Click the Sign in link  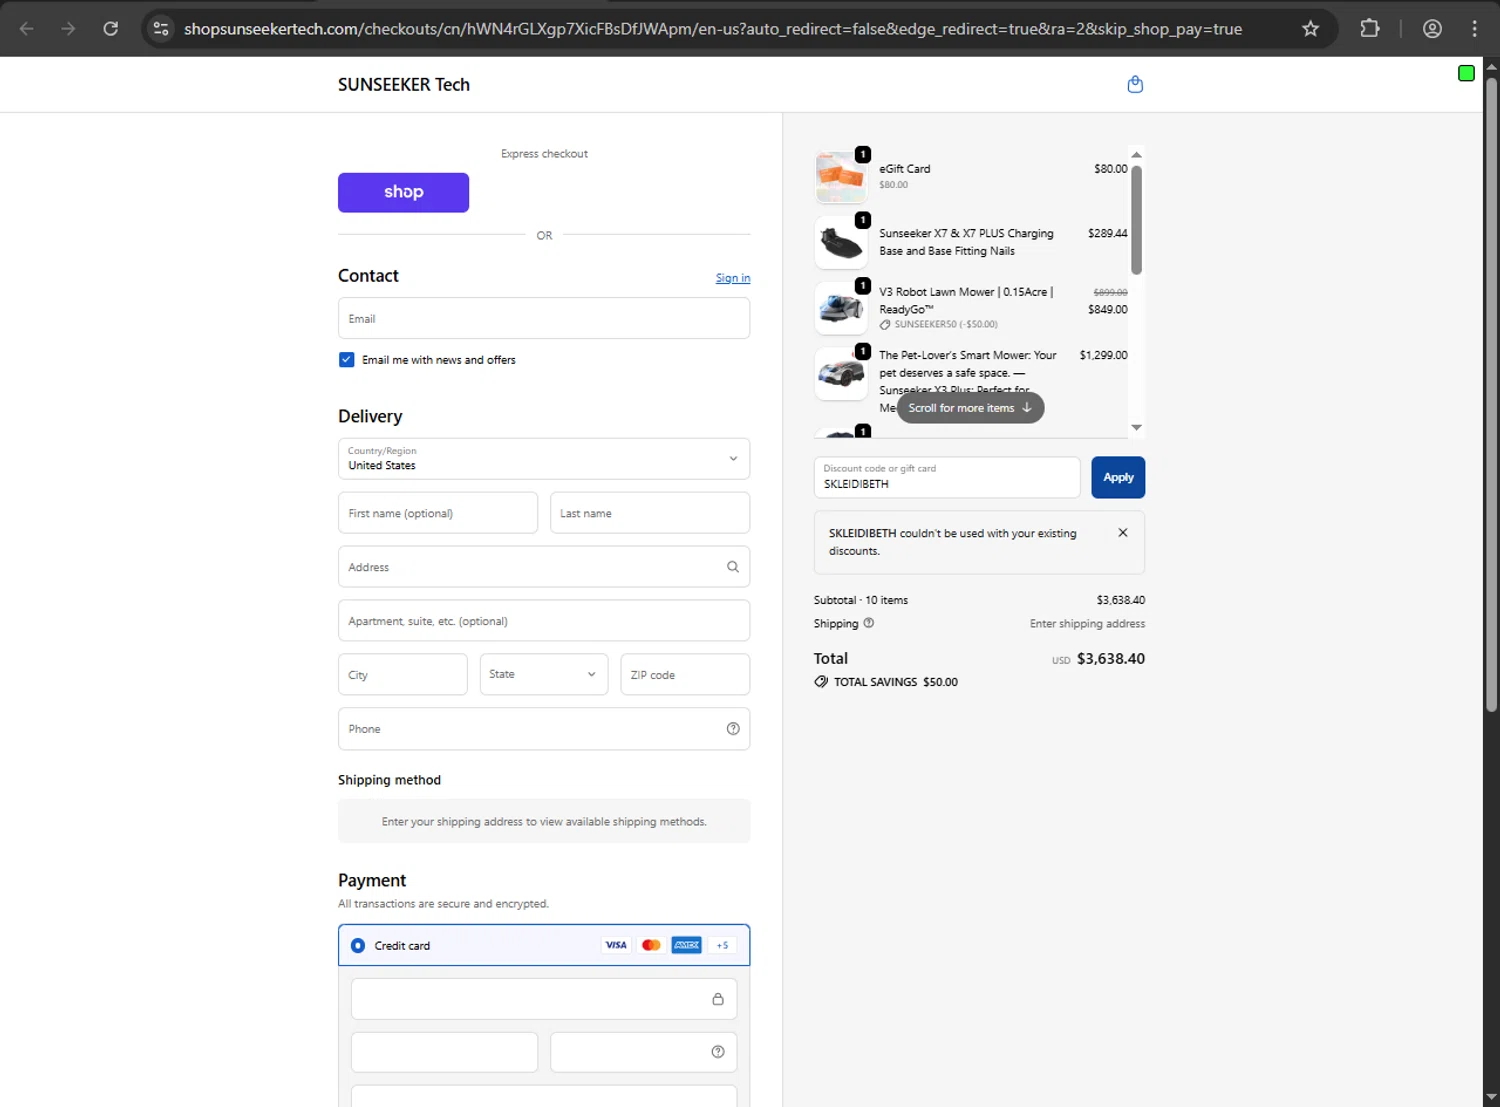732,278
